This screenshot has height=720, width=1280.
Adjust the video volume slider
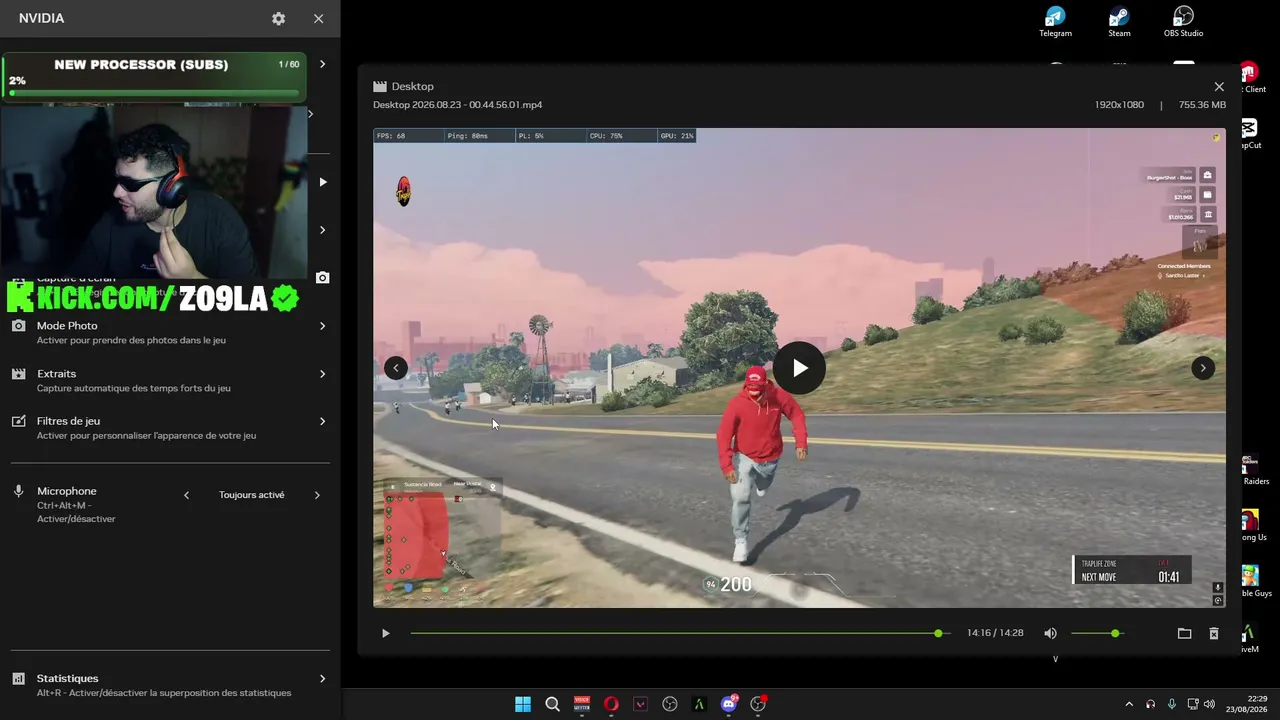pyautogui.click(x=1096, y=633)
